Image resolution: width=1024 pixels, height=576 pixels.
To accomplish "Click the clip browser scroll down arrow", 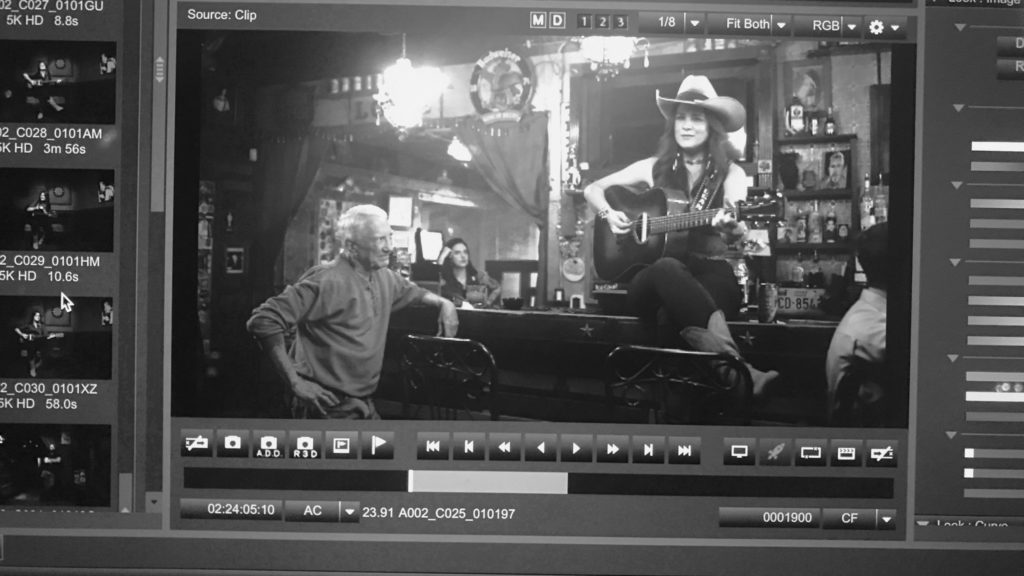I will [153, 502].
